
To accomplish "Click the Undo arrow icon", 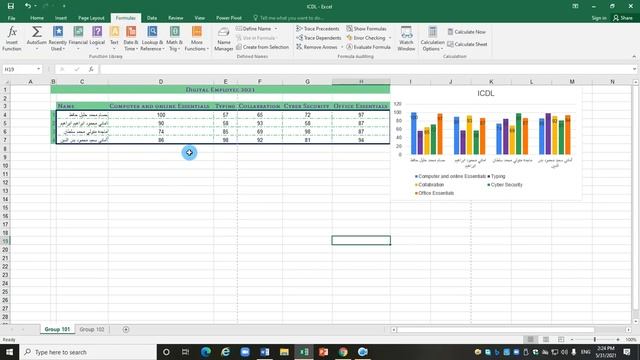I will click(x=27, y=6).
